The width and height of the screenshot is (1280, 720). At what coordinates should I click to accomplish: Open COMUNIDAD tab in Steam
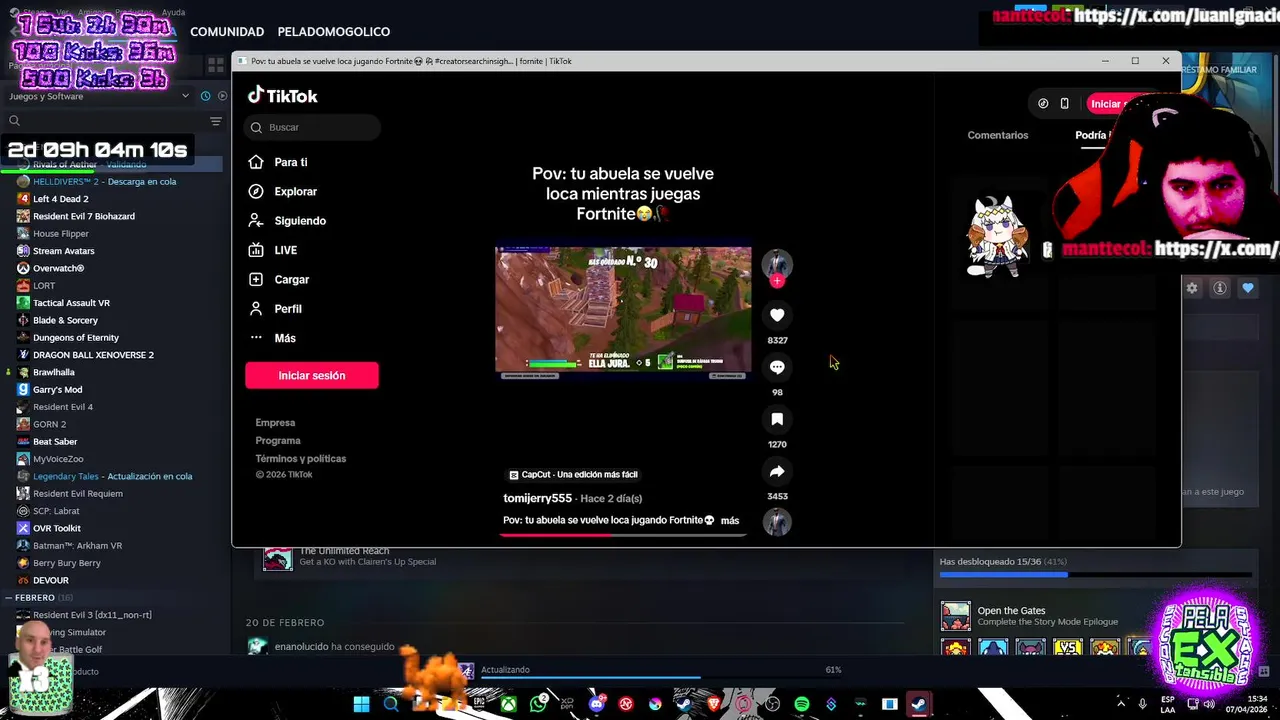[x=227, y=32]
